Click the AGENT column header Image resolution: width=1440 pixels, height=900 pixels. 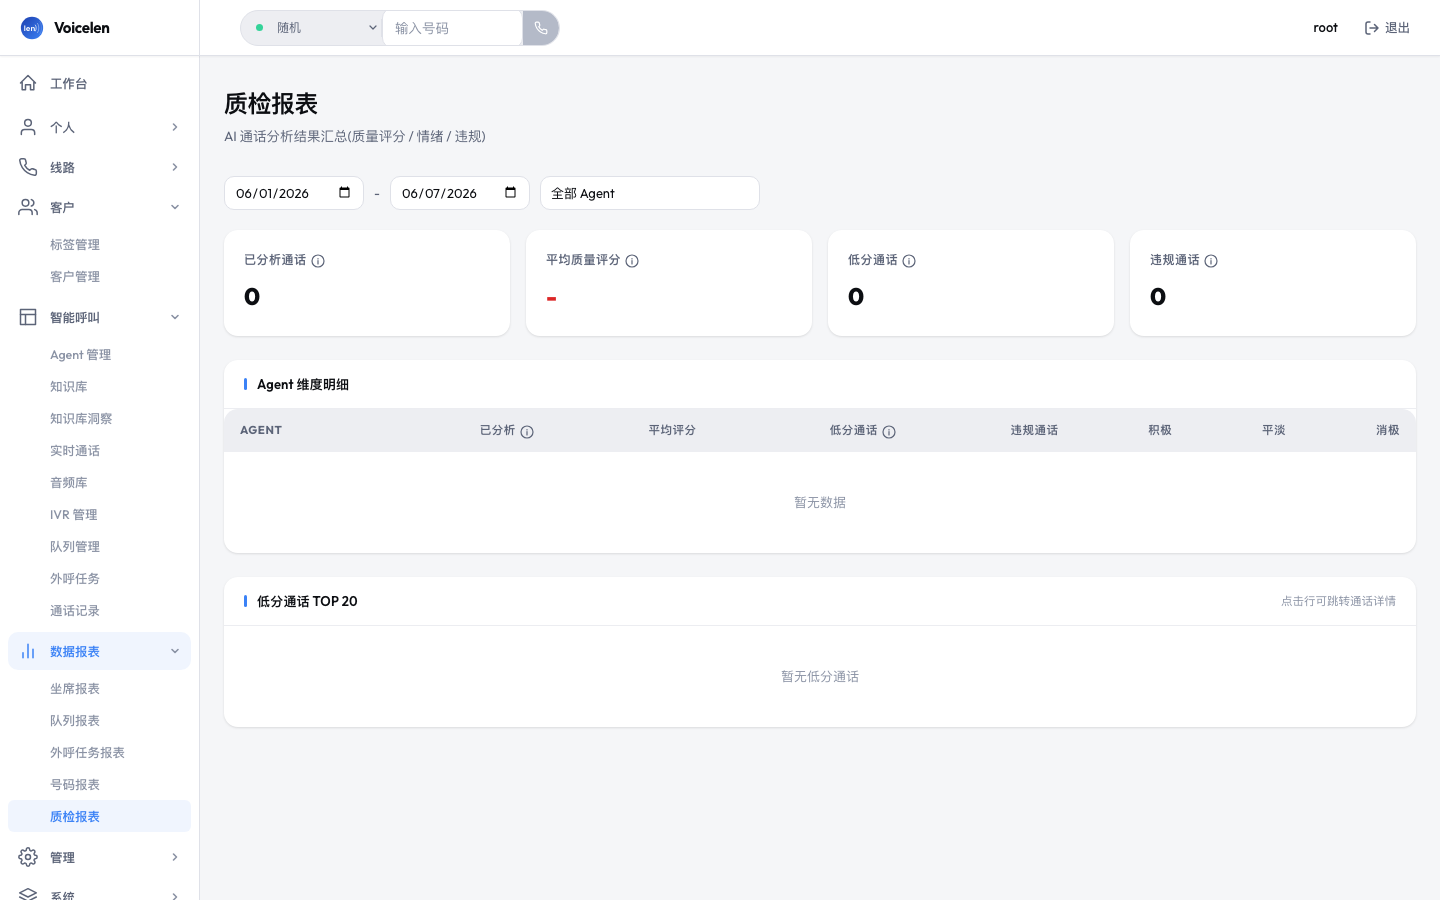pos(261,430)
